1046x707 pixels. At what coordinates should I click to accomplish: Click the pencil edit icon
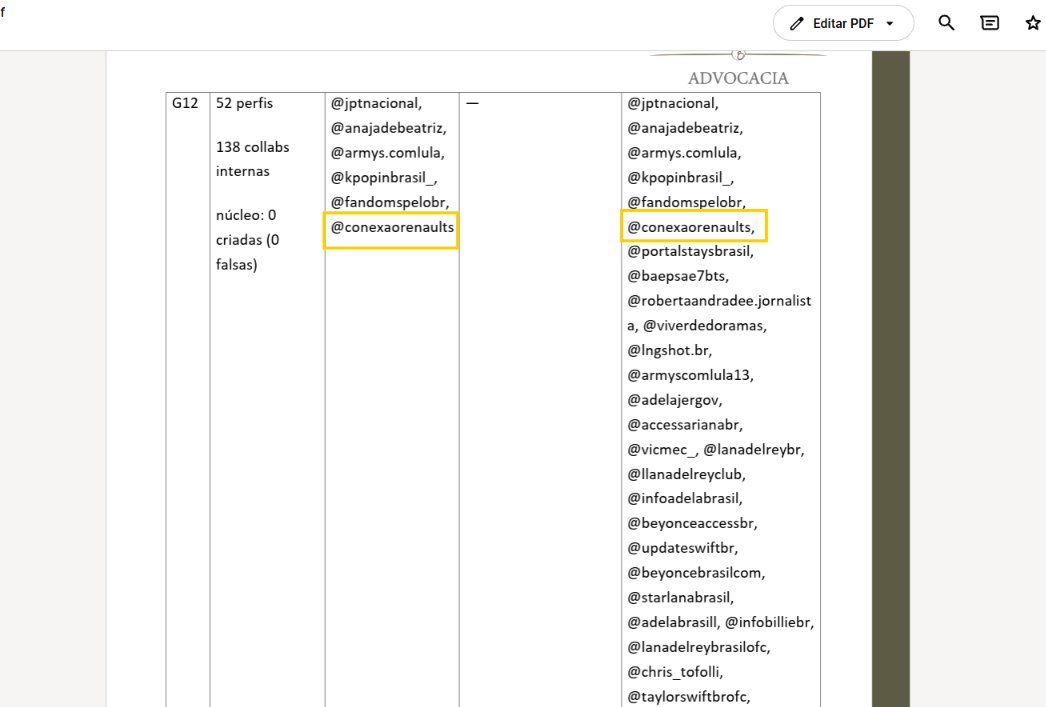pyautogui.click(x=797, y=23)
